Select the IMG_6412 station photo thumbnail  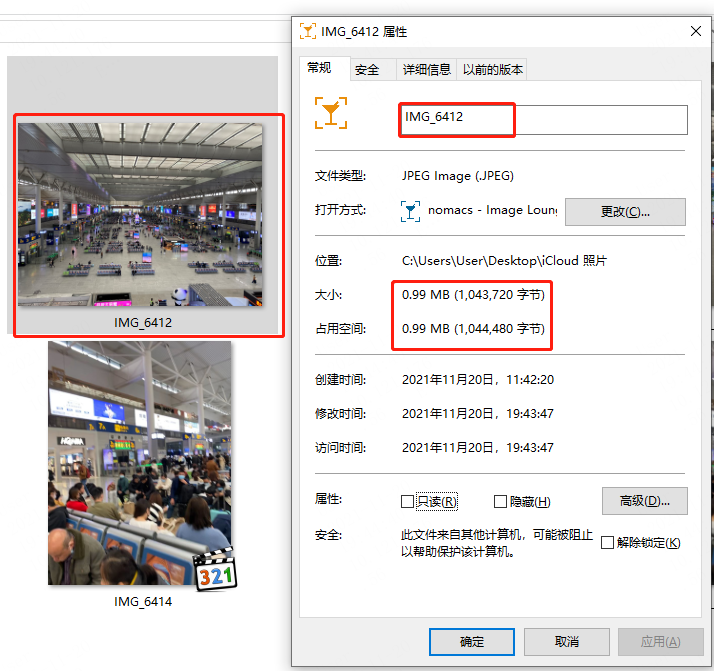(140, 214)
